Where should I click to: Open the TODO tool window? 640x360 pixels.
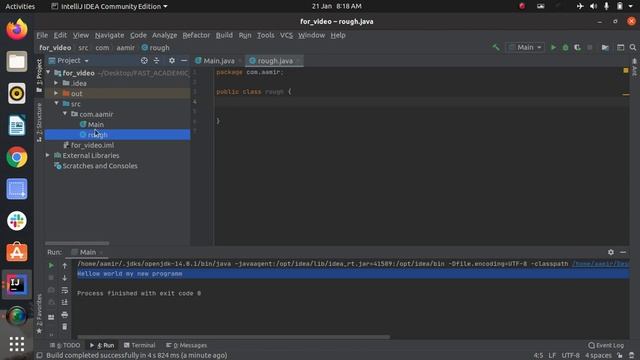tap(65, 345)
